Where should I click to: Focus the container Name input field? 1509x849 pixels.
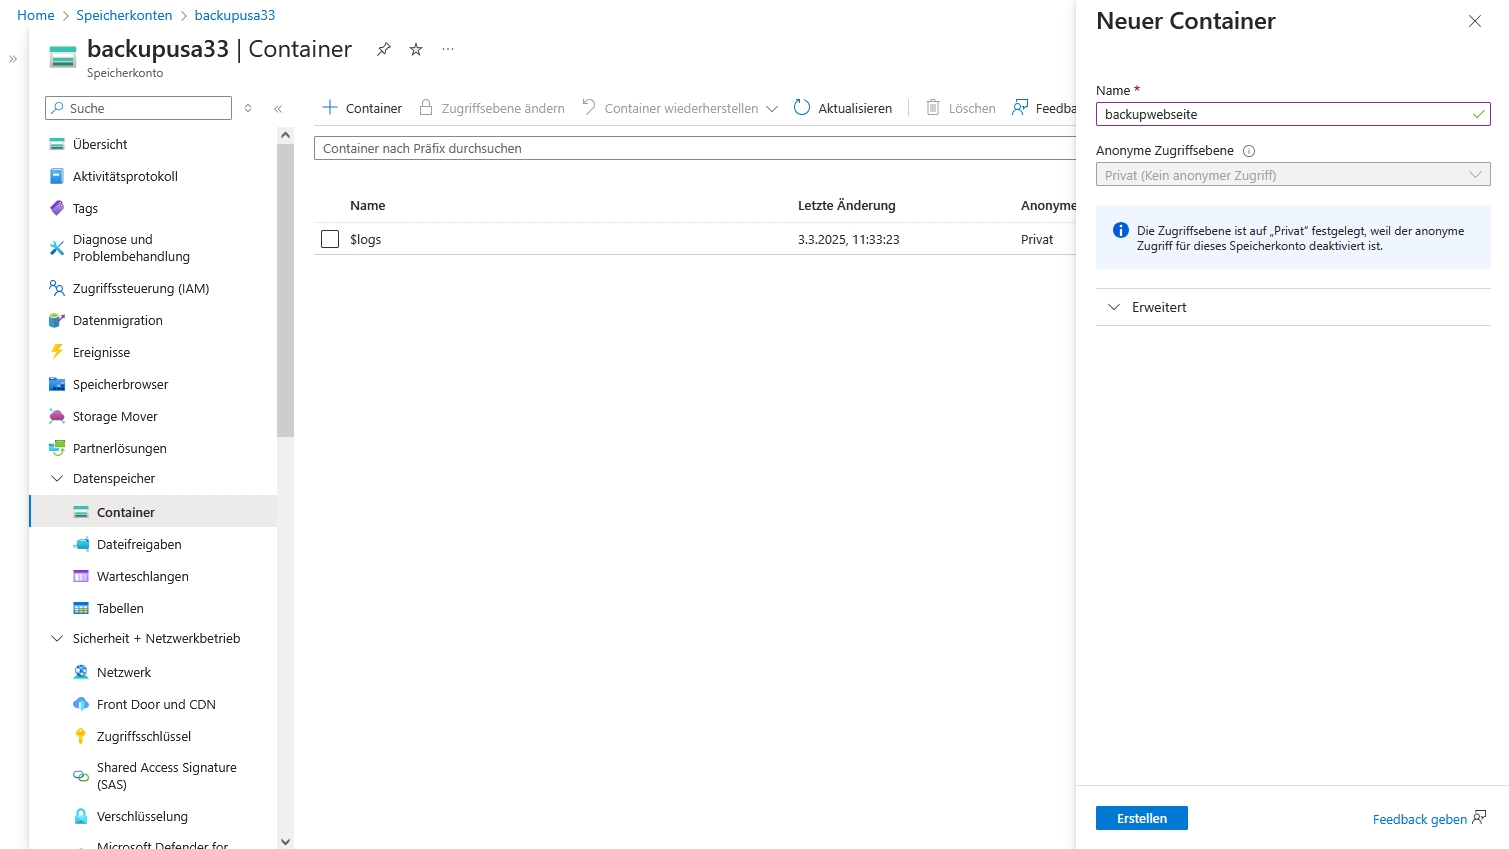tap(1284, 114)
